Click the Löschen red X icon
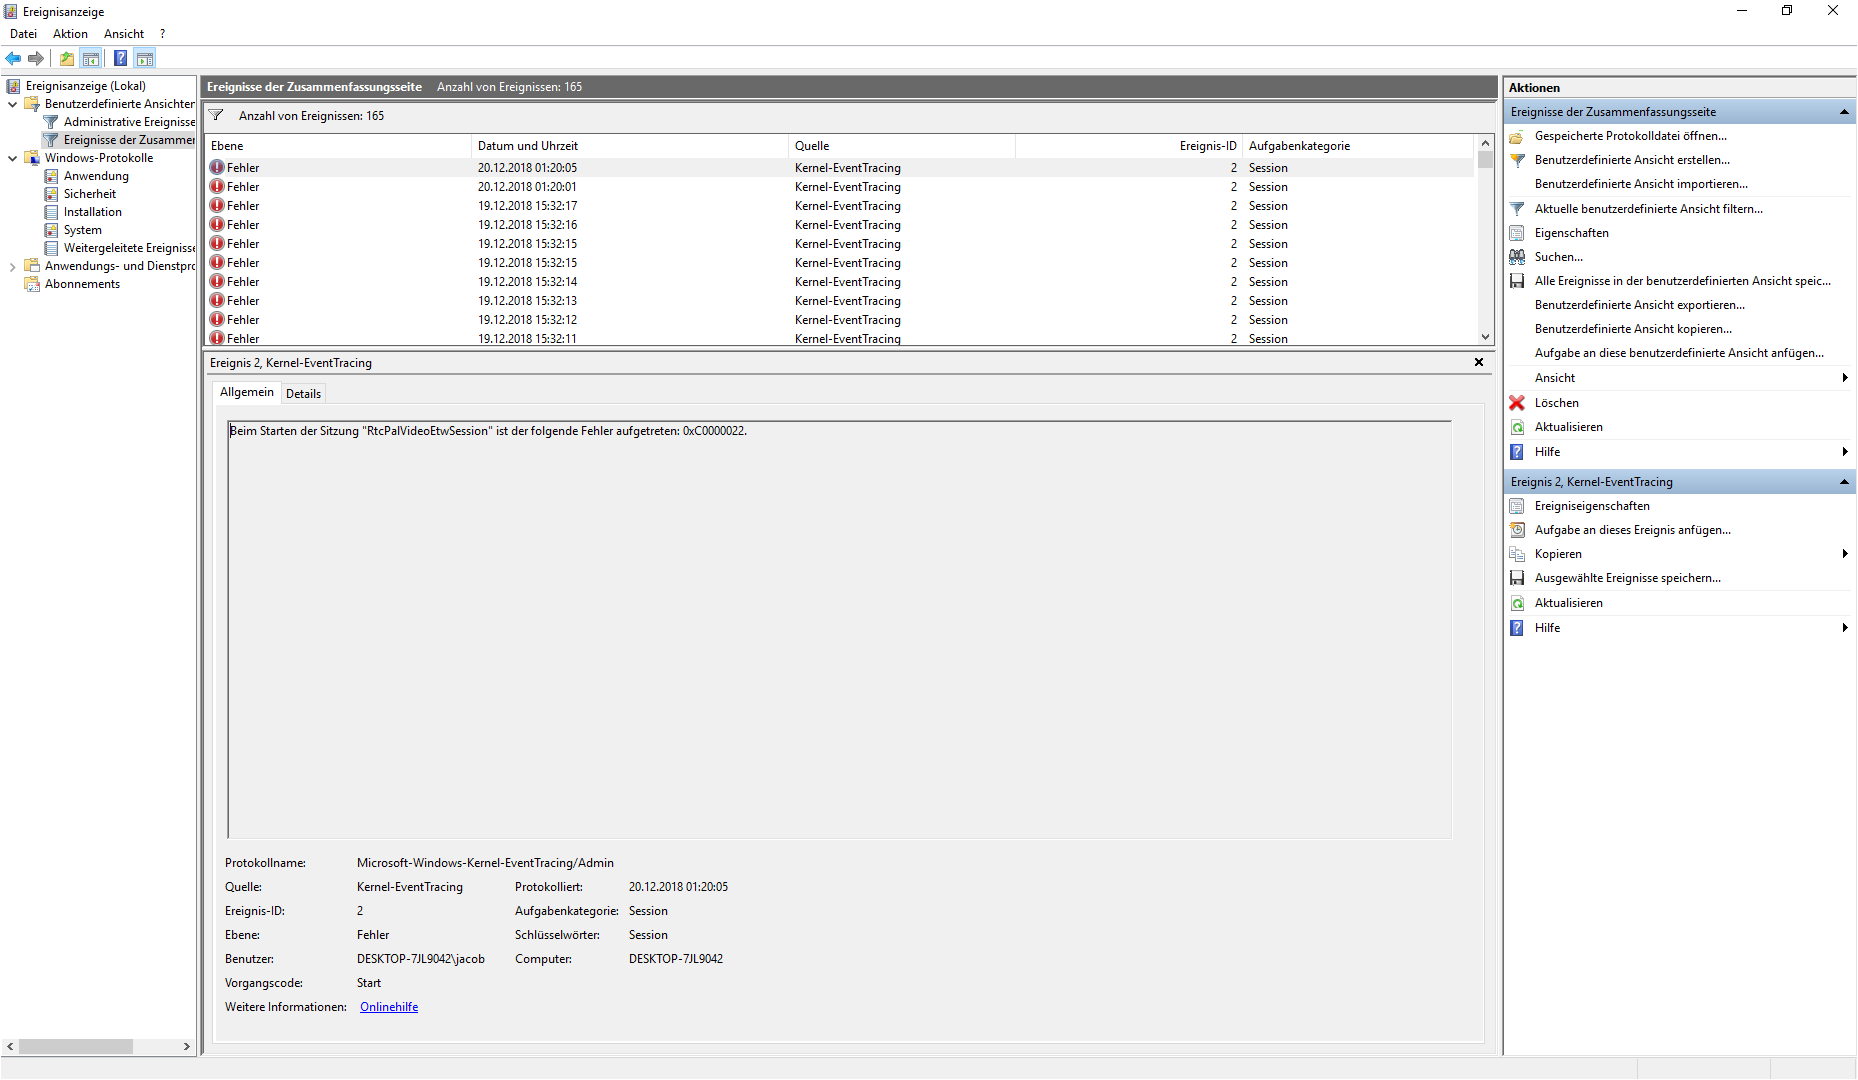The width and height of the screenshot is (1858, 1080). tap(1517, 403)
